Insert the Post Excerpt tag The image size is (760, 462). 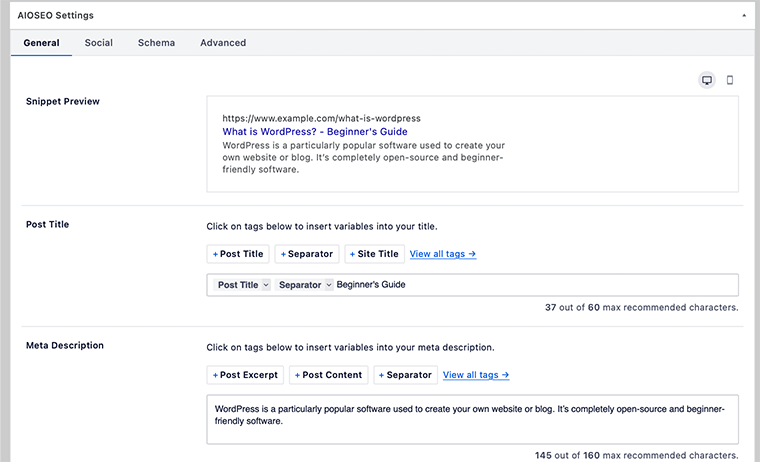pos(245,375)
